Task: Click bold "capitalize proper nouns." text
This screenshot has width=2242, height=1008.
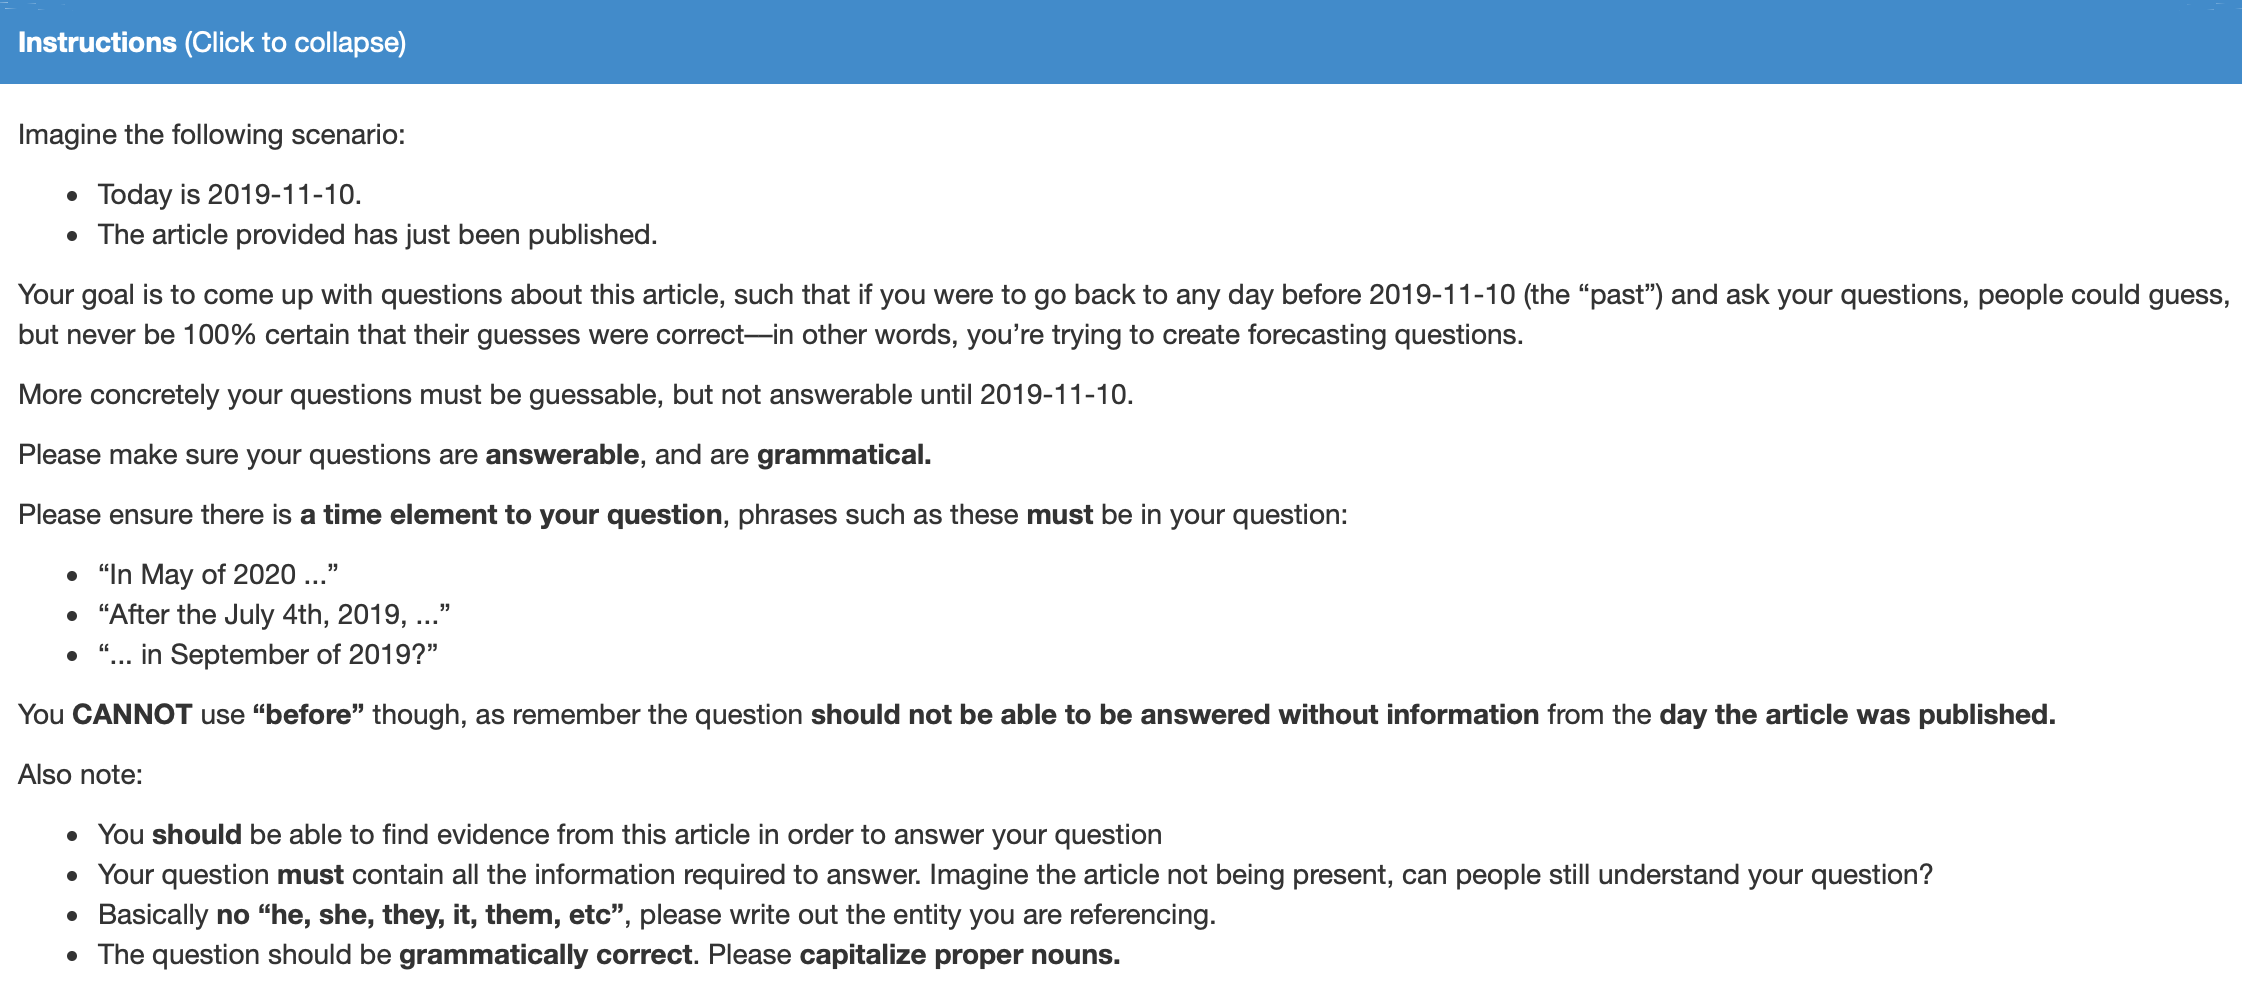Action: [x=960, y=955]
